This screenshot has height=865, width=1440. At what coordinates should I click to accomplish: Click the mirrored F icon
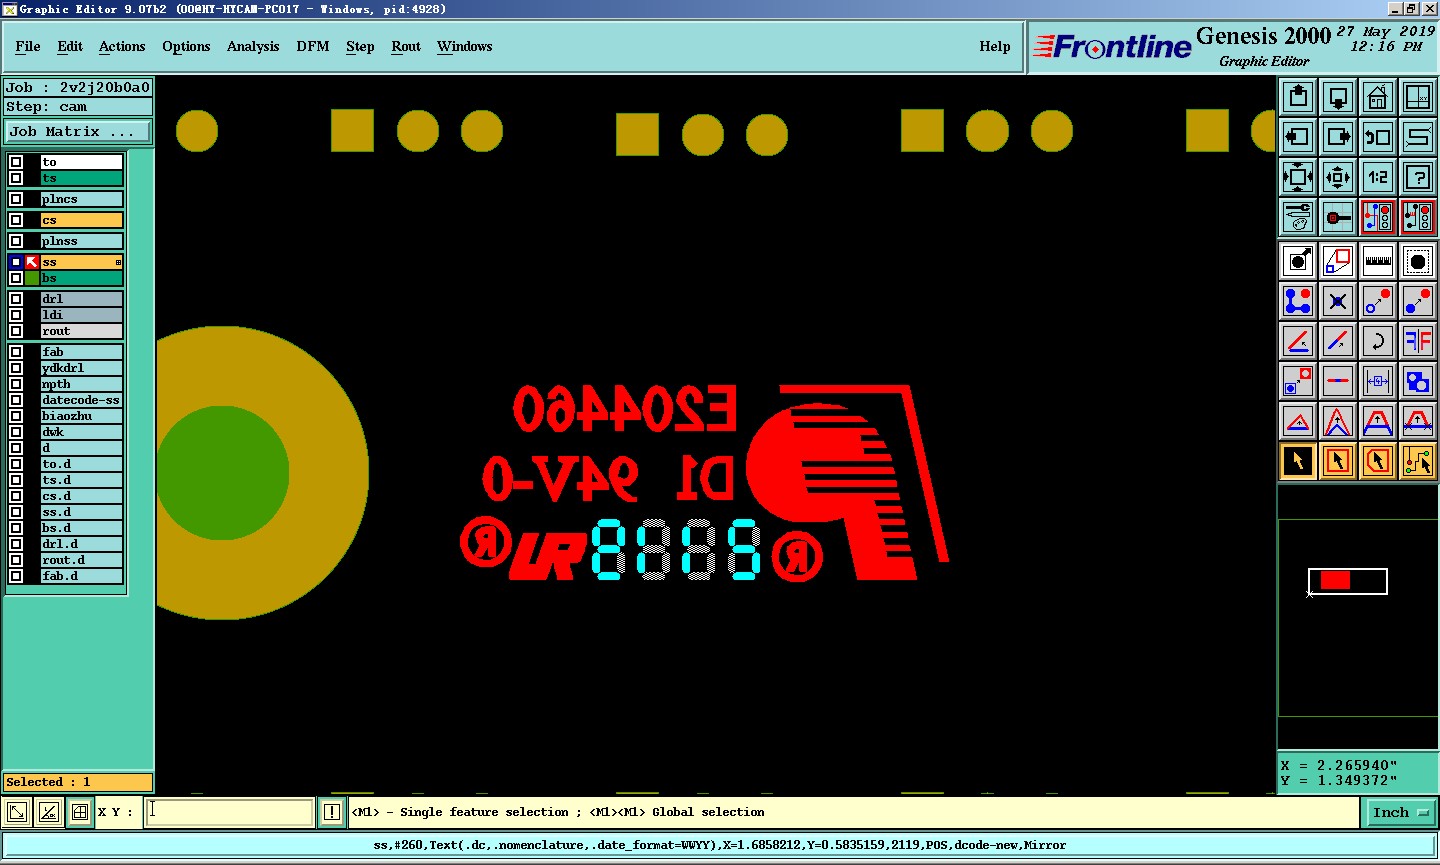click(1418, 341)
